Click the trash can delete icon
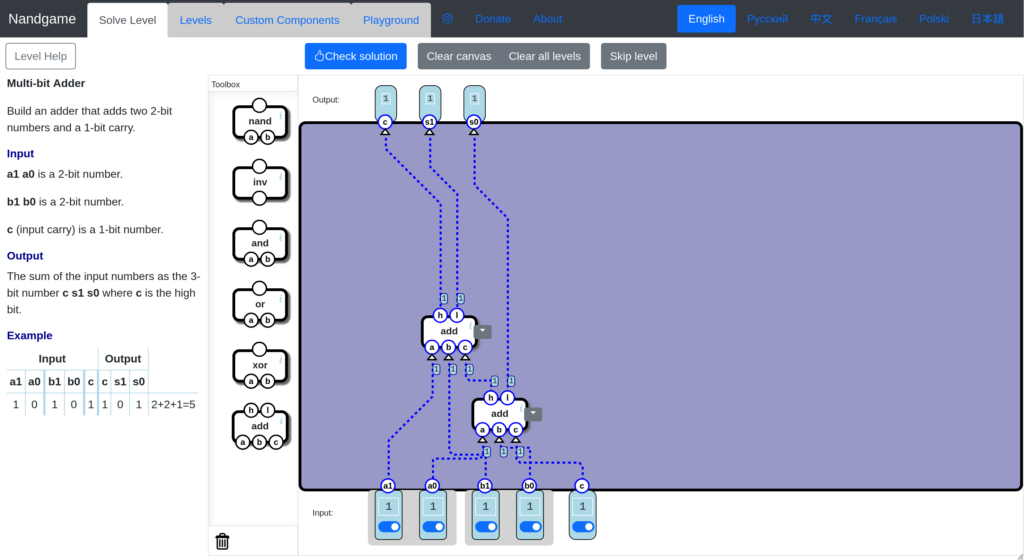This screenshot has height=560, width=1024. (x=222, y=541)
